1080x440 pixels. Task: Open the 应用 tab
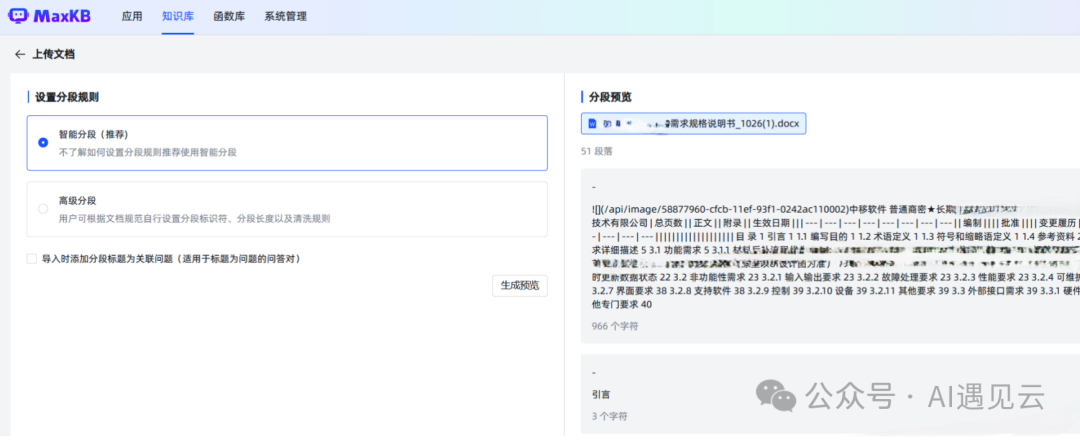(x=132, y=17)
